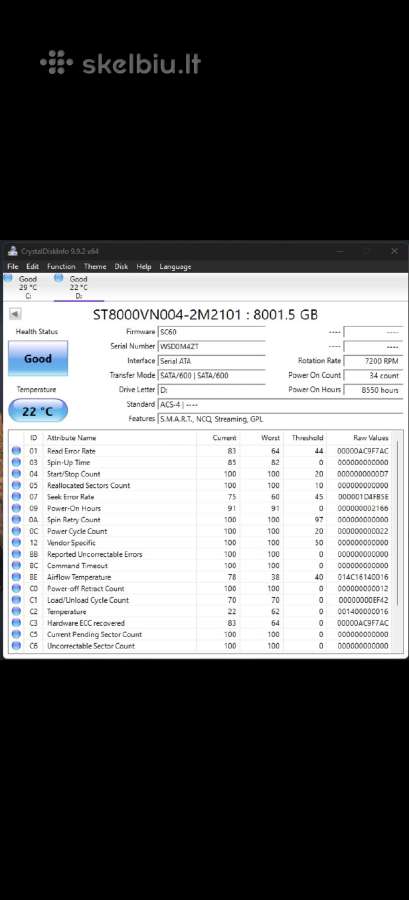Viewport: 409px width, 900px height.
Task: Close the CrystalDiskInfo window
Action: 394,251
